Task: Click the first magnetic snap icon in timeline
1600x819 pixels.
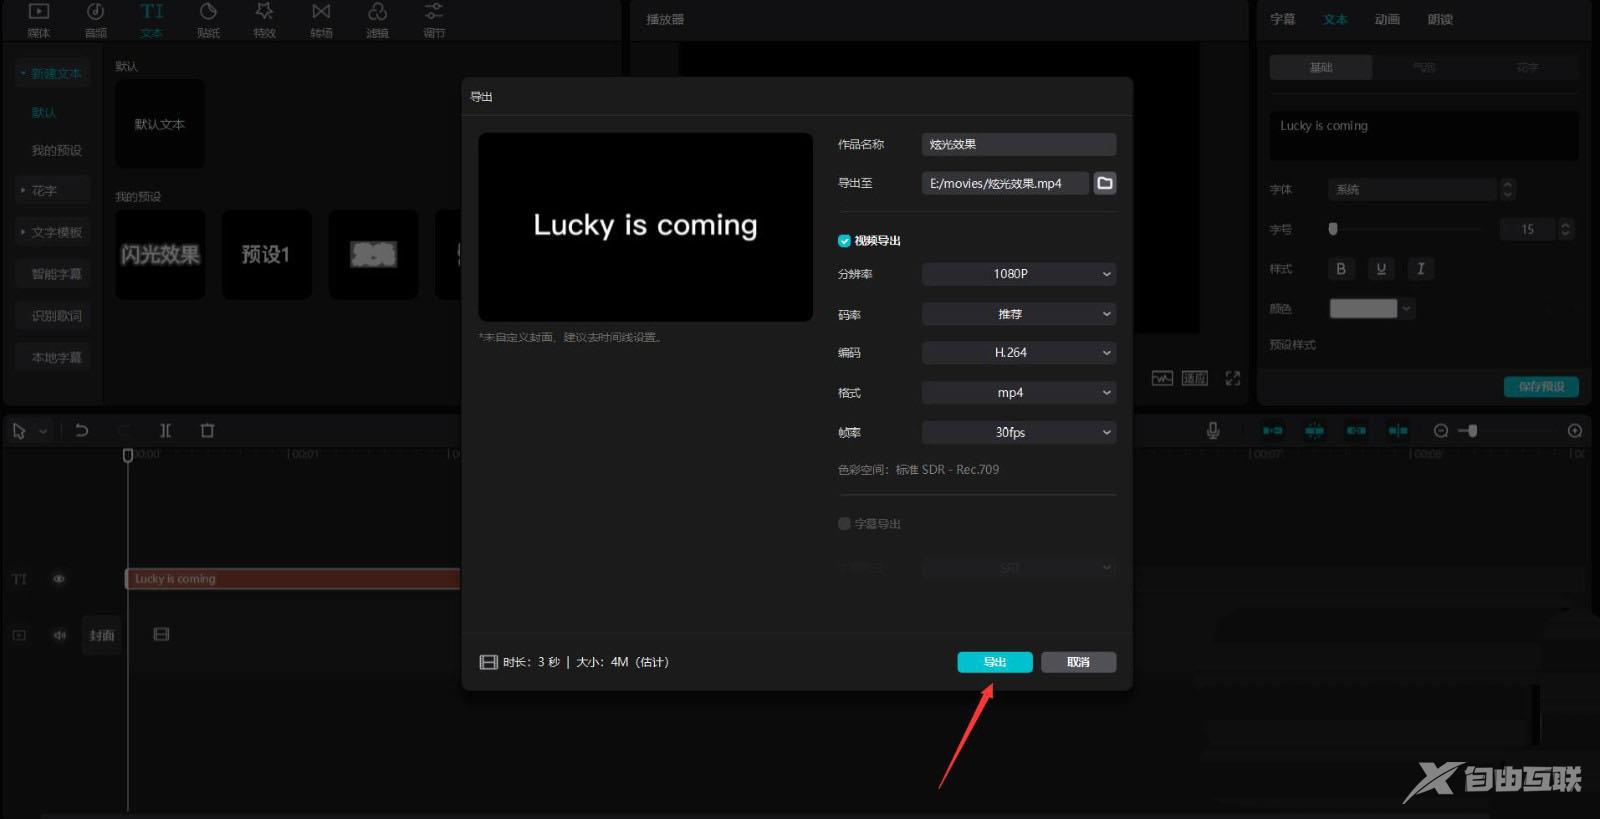Action: 1272,430
